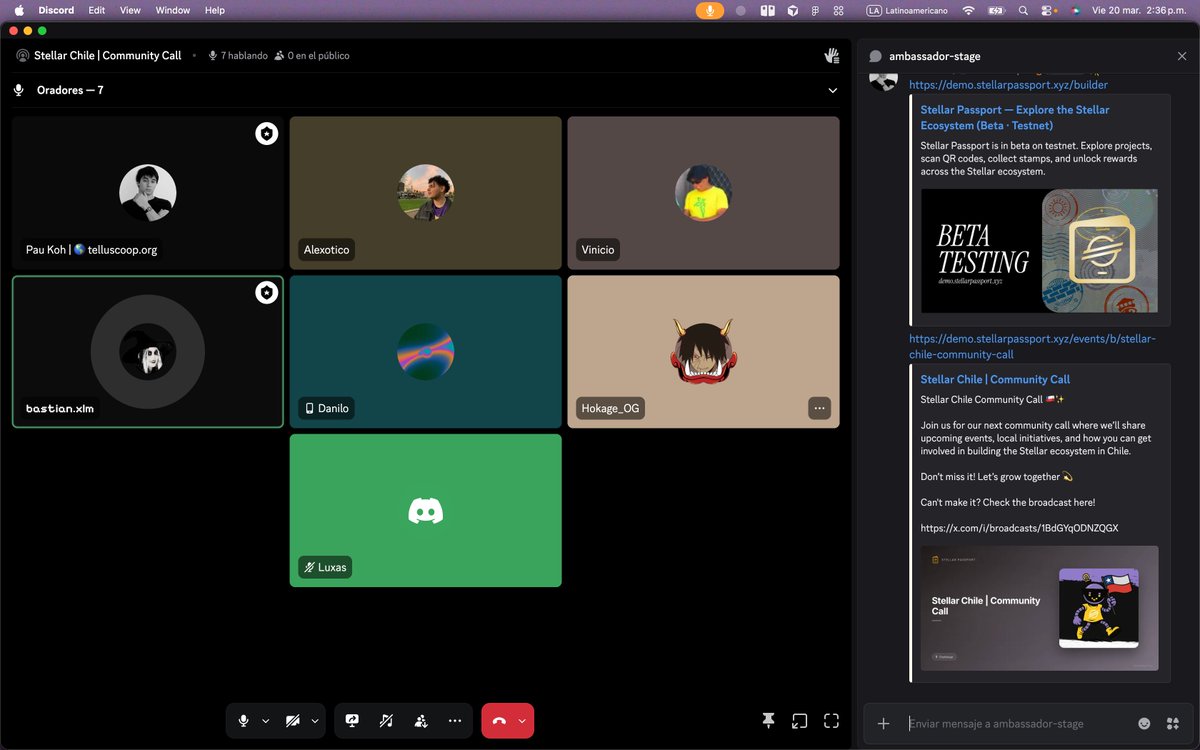Click Danilo's mobile phone icon
Image resolution: width=1200 pixels, height=750 pixels.
[309, 408]
